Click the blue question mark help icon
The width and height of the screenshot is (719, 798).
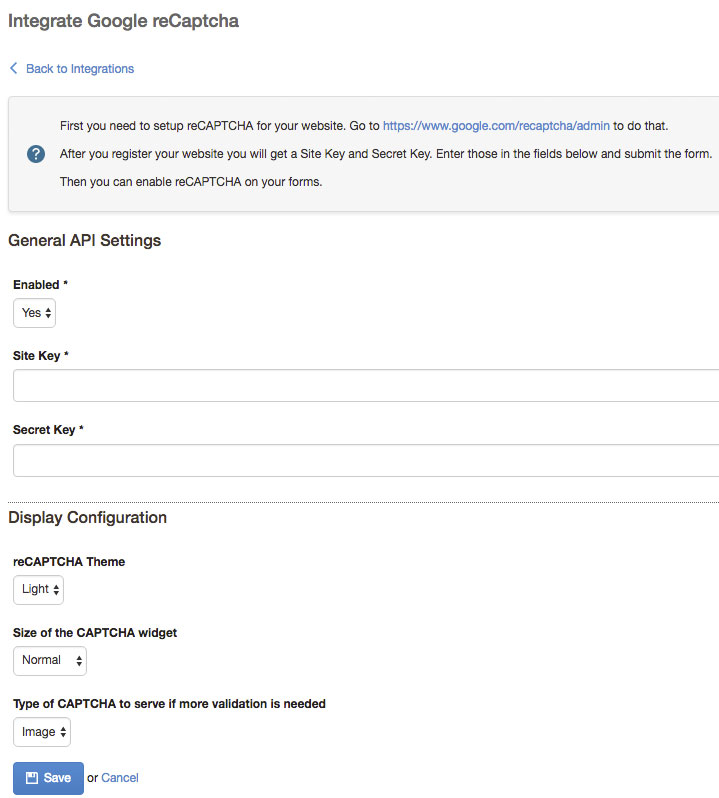[x=36, y=154]
